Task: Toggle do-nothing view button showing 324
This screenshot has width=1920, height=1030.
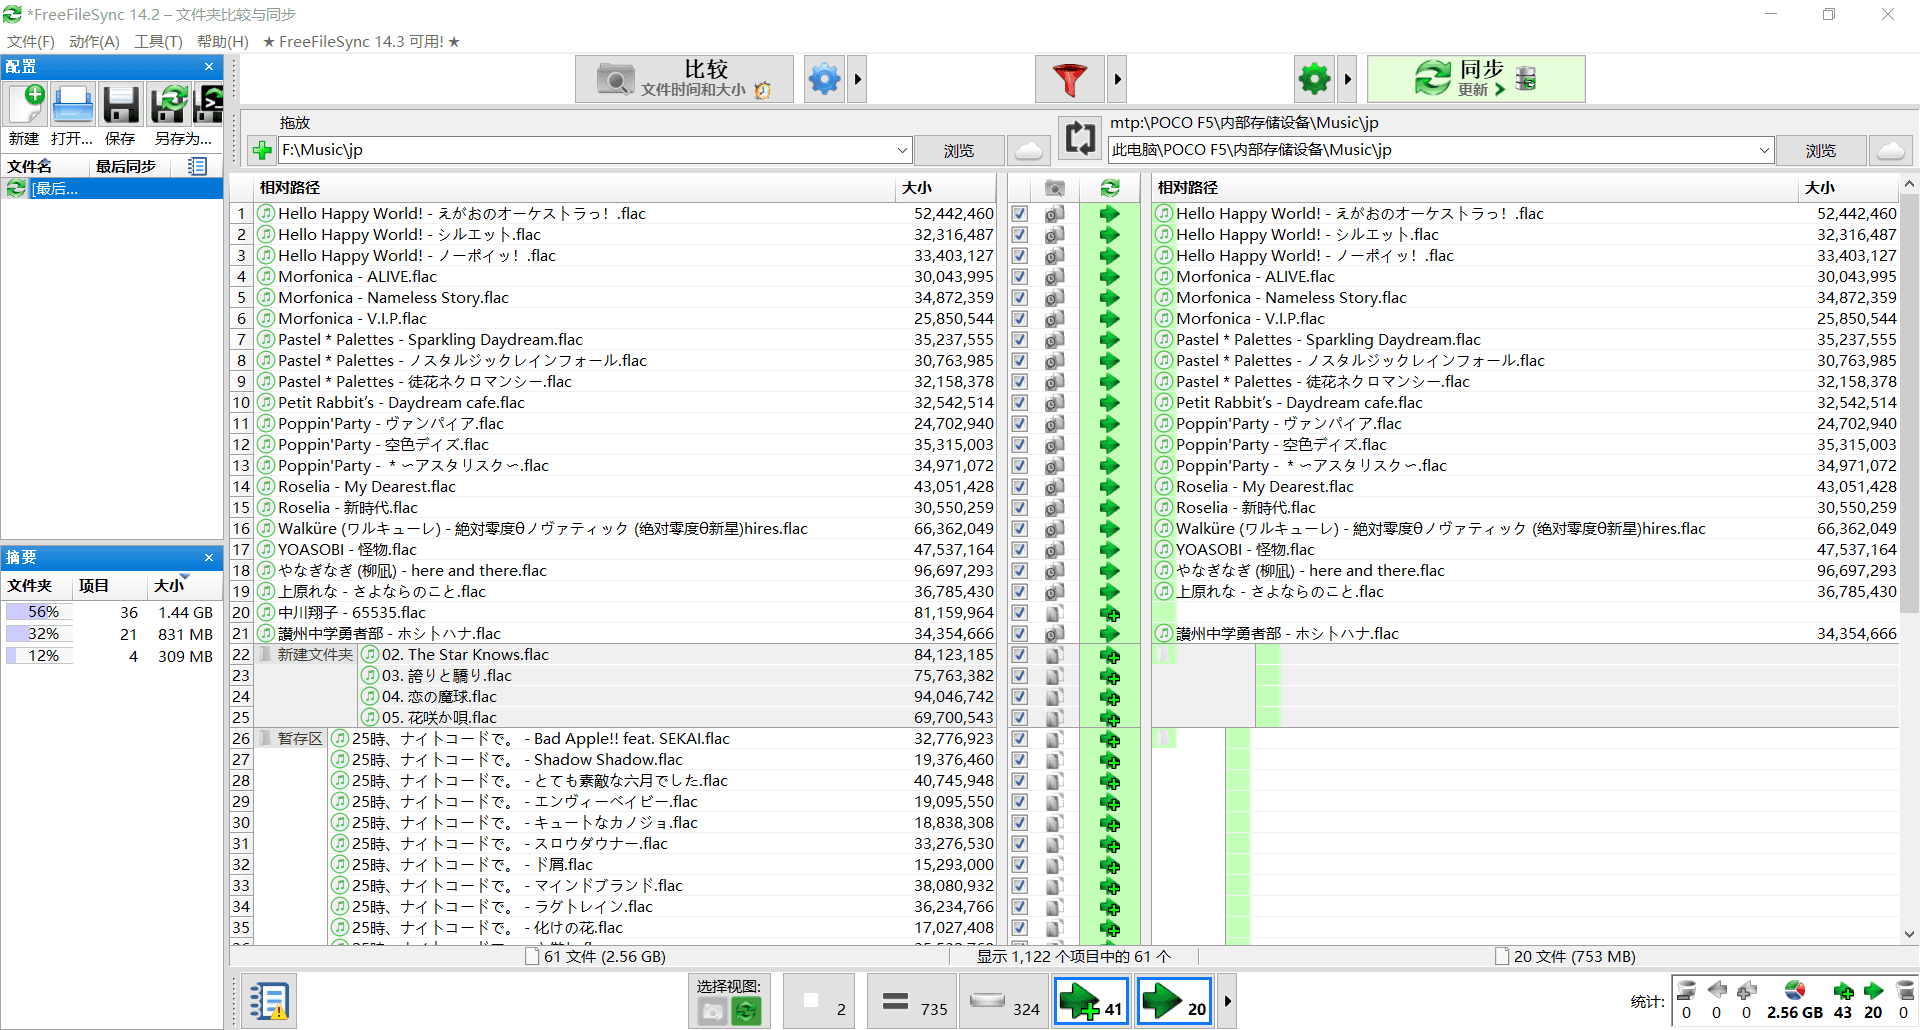Action: pyautogui.click(x=1003, y=1001)
